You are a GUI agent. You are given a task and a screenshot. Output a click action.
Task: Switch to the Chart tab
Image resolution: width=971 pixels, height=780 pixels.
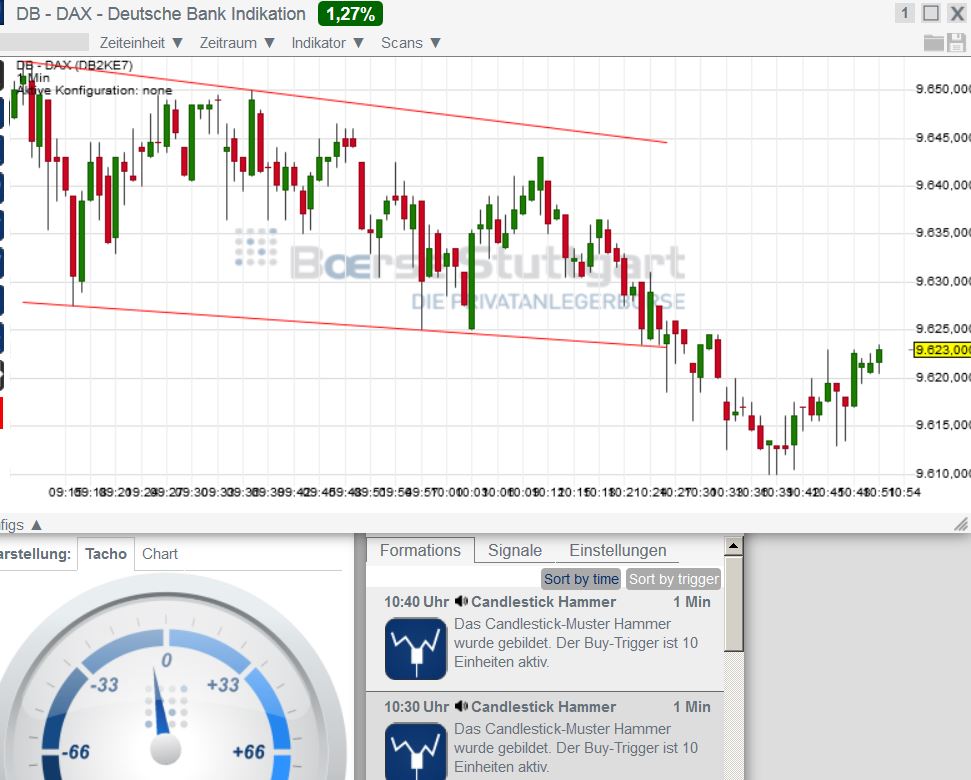point(159,553)
